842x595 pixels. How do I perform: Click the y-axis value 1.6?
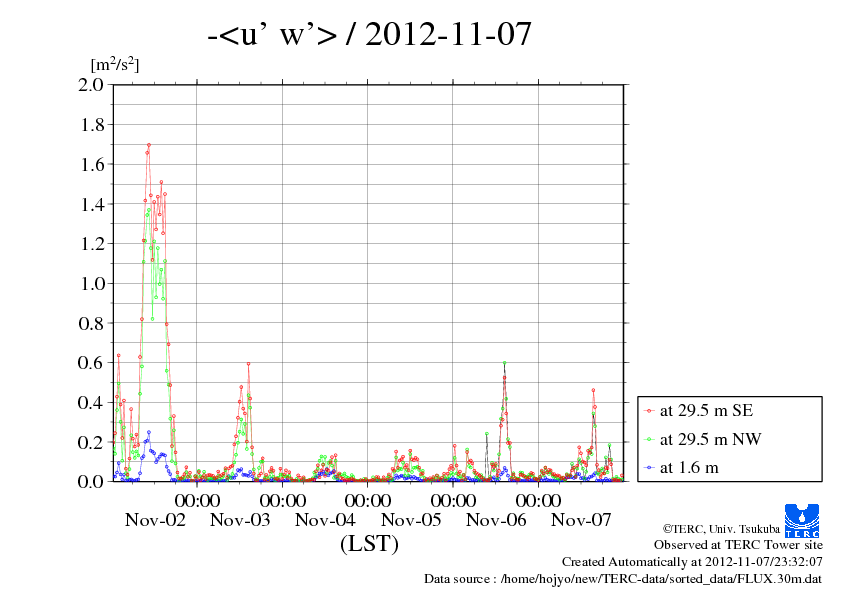coord(91,164)
